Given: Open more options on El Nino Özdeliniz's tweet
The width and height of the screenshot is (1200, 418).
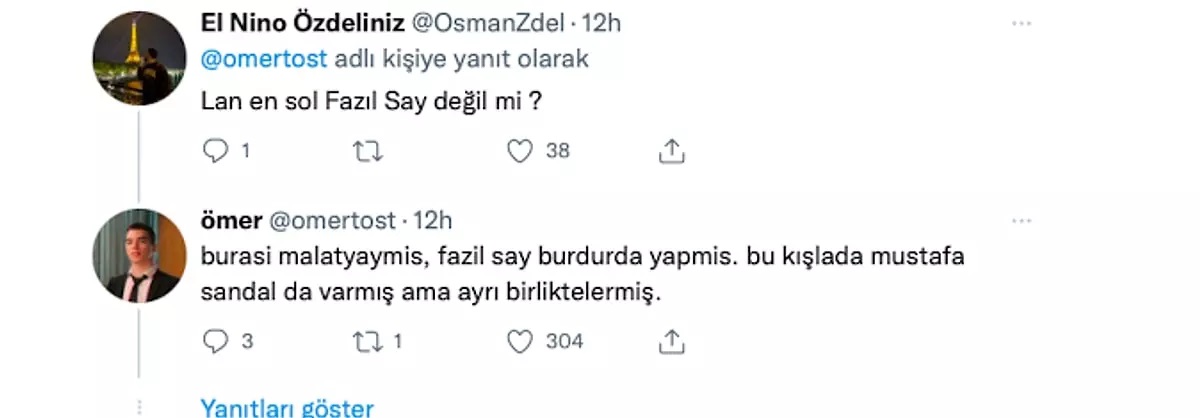Looking at the screenshot, I should click(x=1020, y=22).
